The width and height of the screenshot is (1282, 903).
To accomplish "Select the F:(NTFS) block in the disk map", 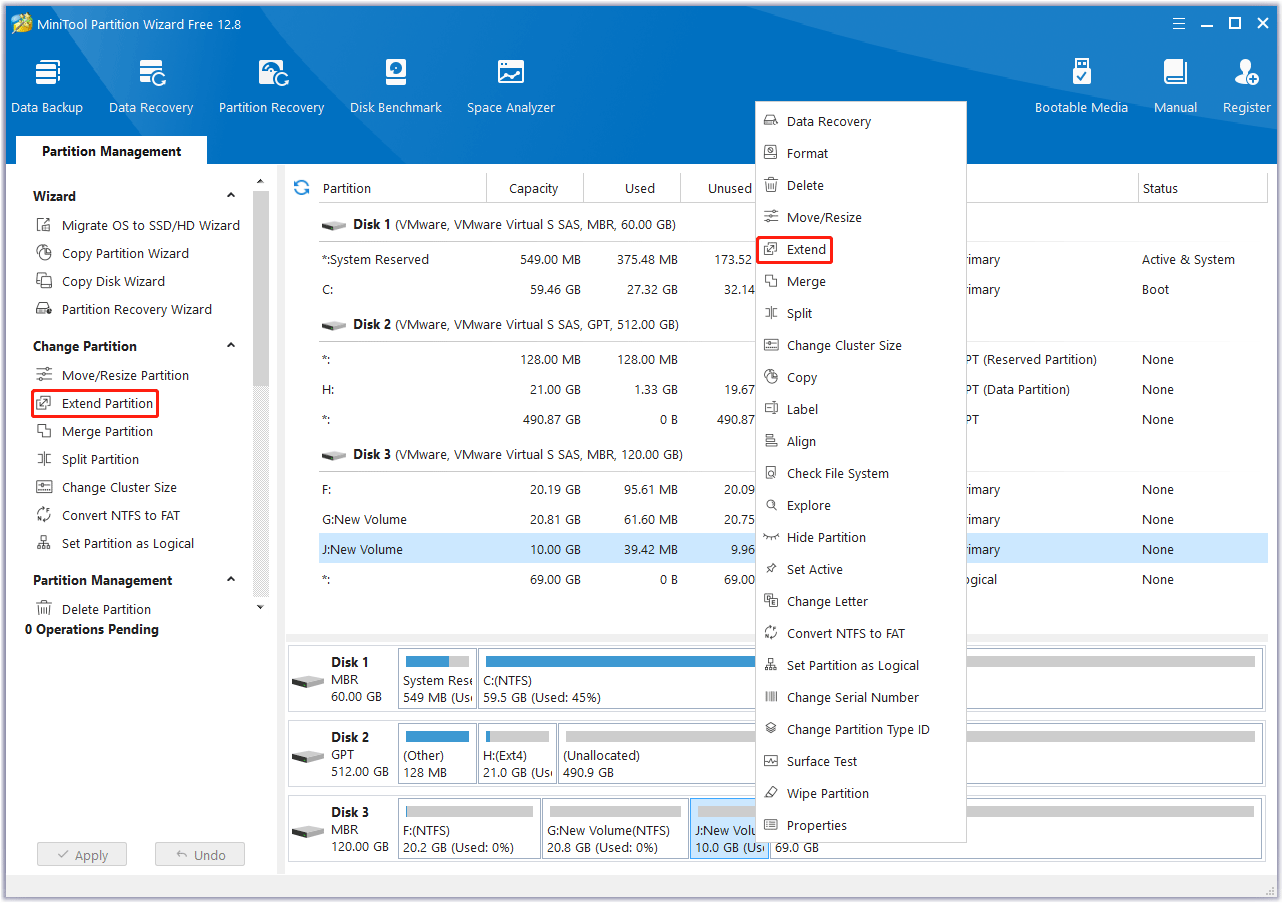I will [469, 829].
